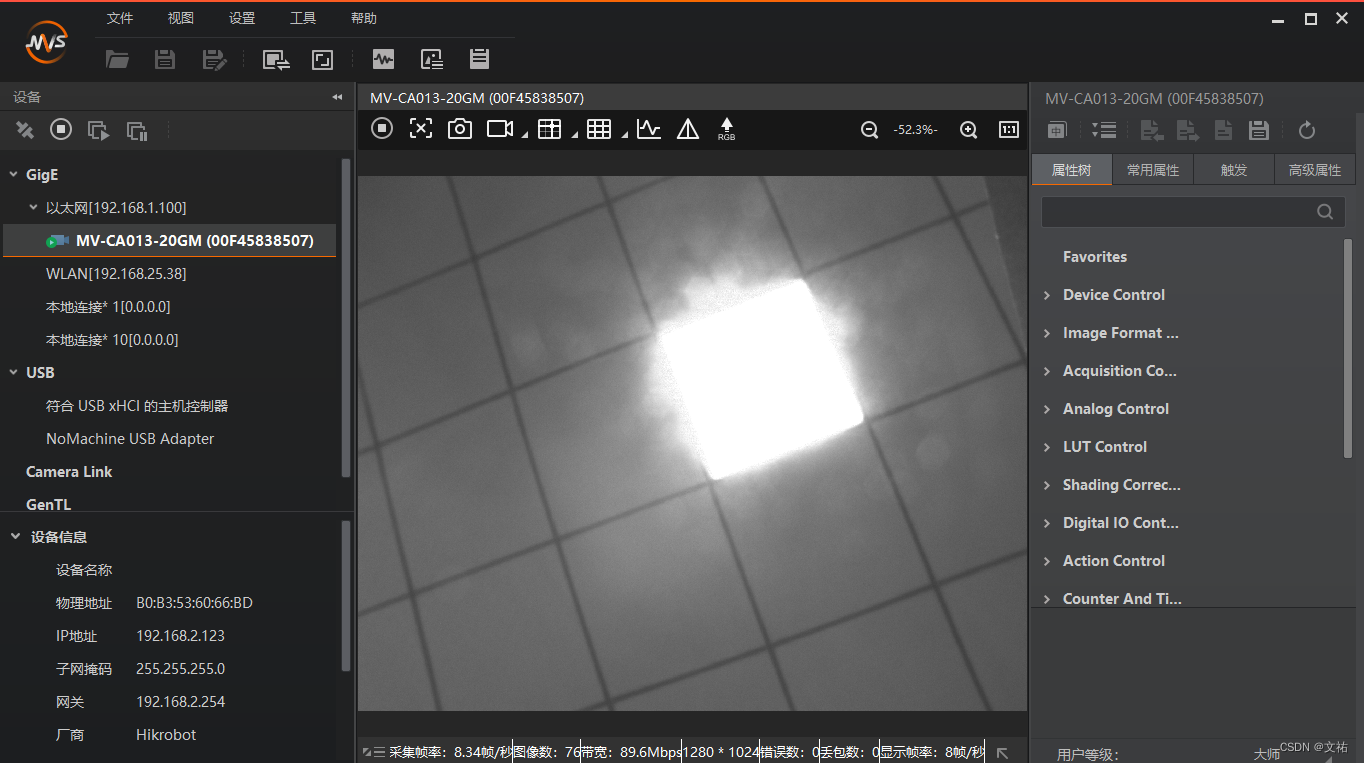Viewport: 1364px width, 763px height.
Task: Collapse the USB tree node
Action: tap(14, 373)
